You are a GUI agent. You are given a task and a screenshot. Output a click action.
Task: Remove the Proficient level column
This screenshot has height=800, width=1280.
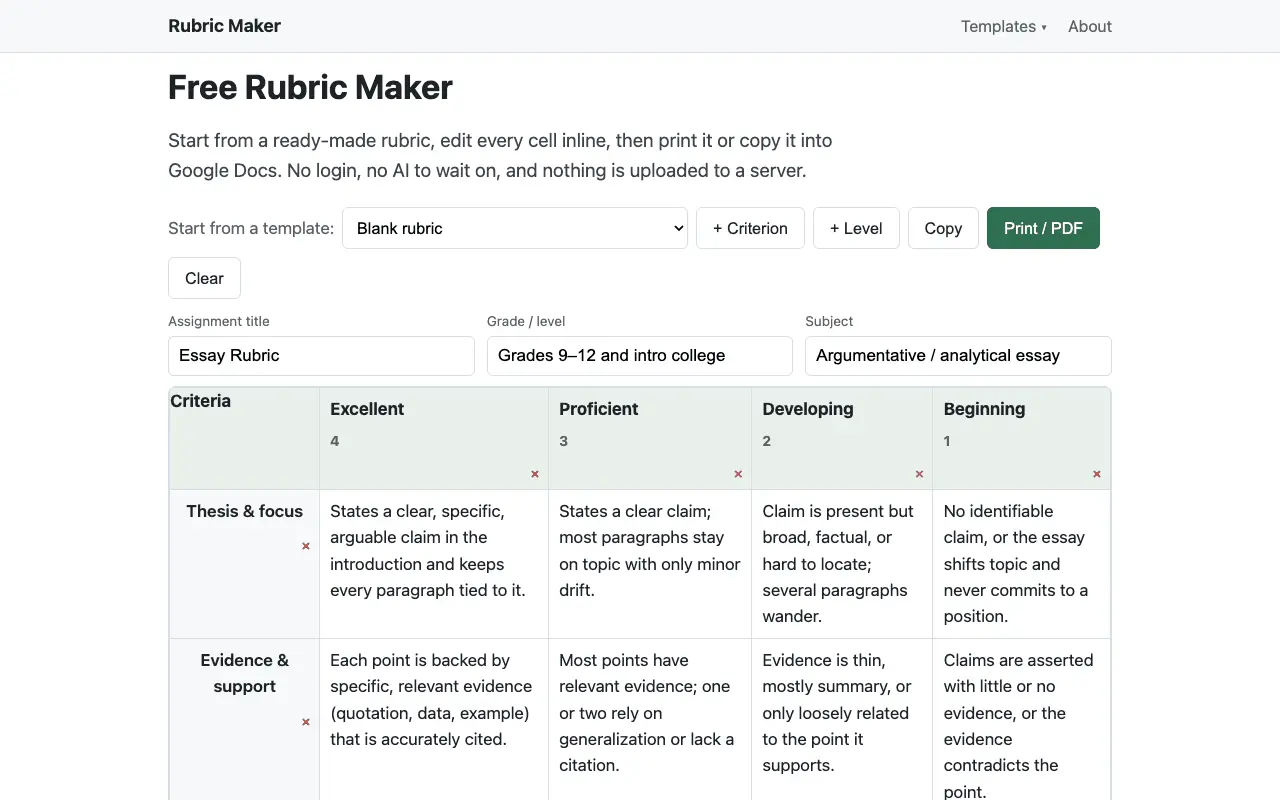point(738,474)
